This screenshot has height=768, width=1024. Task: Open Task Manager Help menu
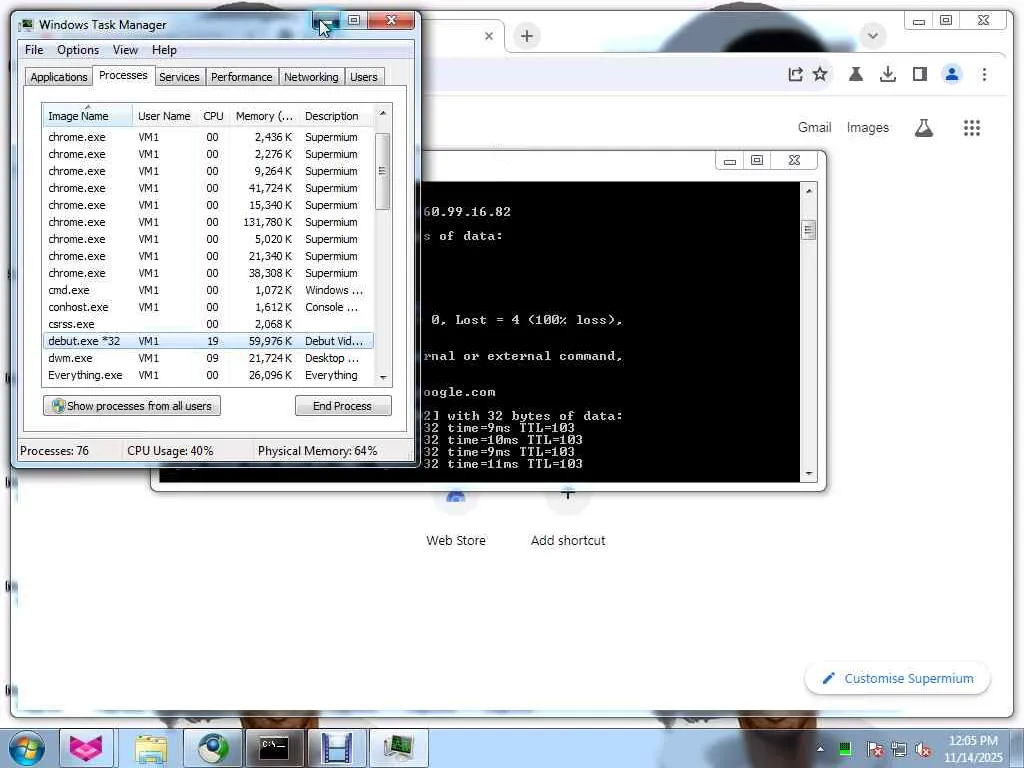164,50
